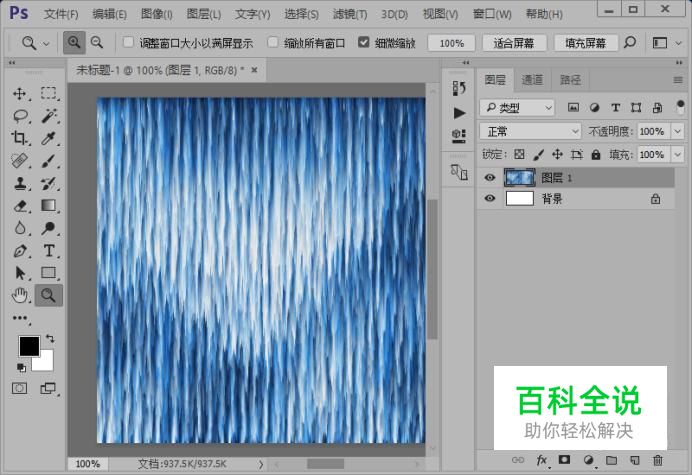Select the Clone Stamp tool
Screen dimensions: 692x475
(x=19, y=183)
